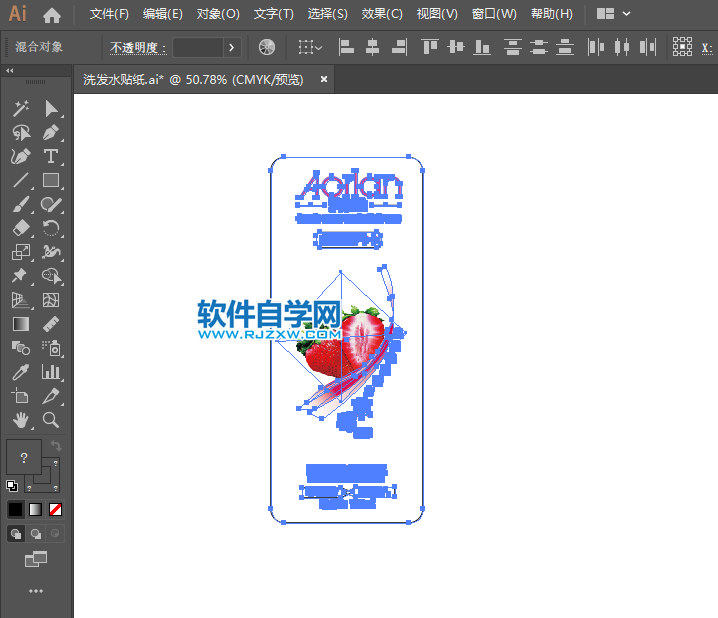
Task: Select the Eraser tool
Action: coord(21,228)
